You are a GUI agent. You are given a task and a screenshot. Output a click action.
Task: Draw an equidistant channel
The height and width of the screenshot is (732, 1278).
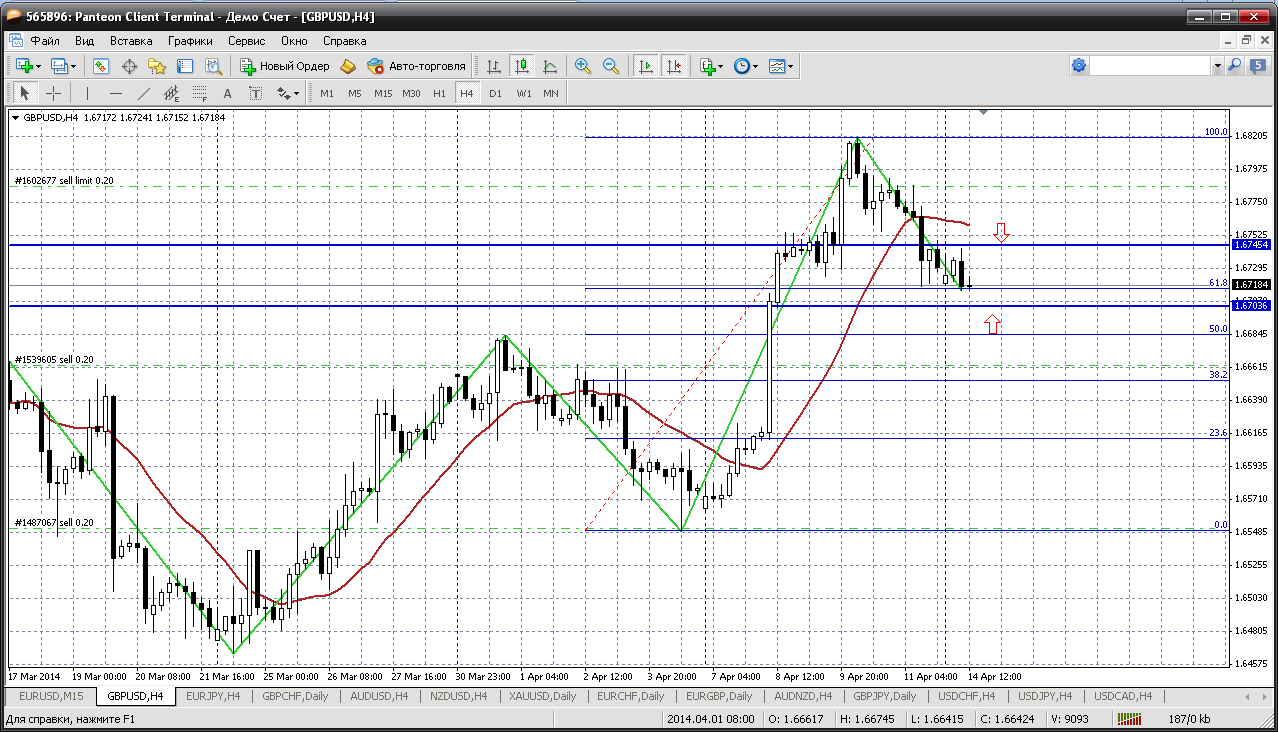(x=172, y=93)
